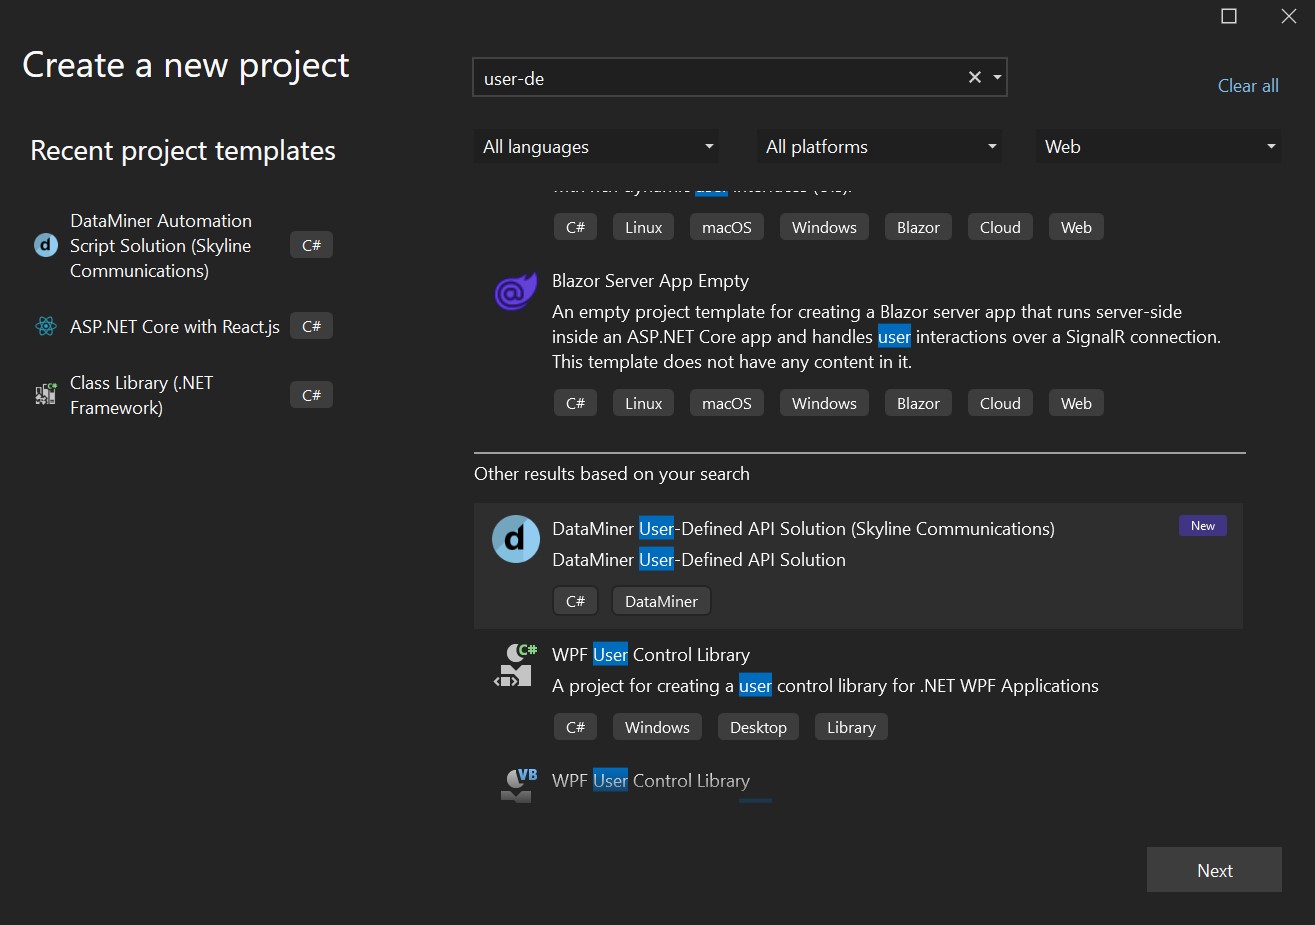Click C# badge next to Class Library

click(311, 395)
